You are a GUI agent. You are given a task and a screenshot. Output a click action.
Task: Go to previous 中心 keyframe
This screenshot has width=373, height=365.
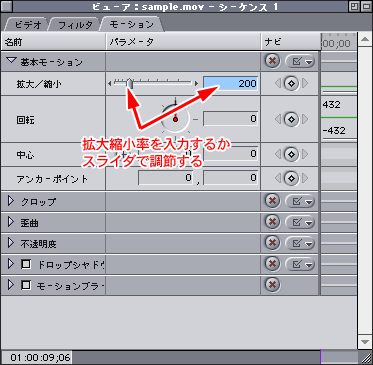[x=278, y=154]
